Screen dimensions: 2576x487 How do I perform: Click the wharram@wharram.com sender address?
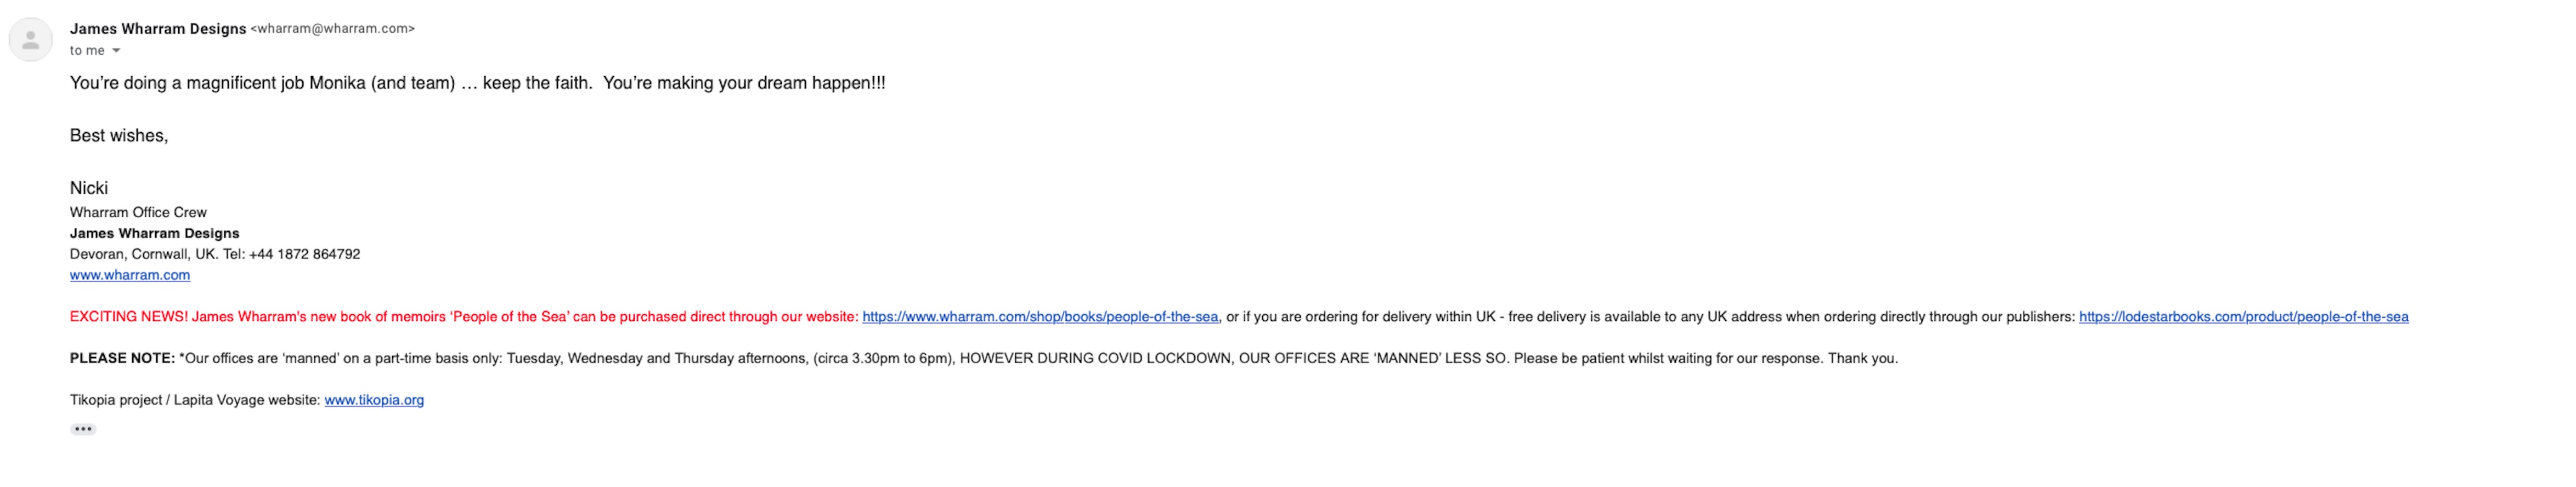332,29
